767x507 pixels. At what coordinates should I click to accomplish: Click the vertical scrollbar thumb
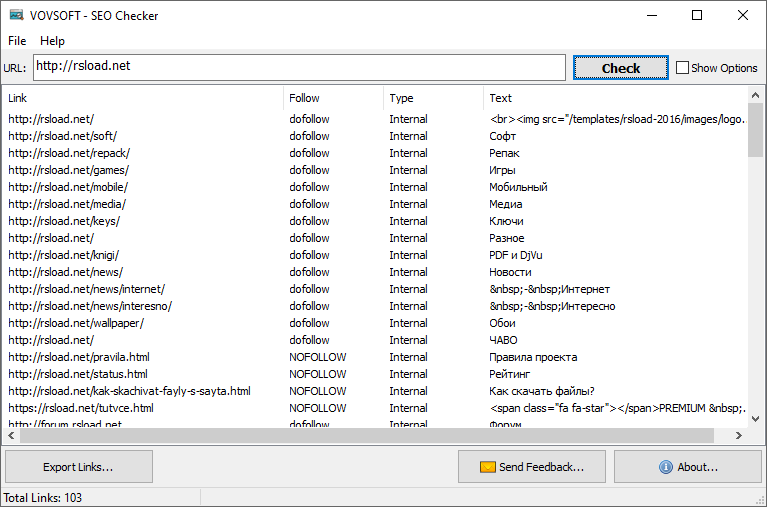[x=755, y=130]
